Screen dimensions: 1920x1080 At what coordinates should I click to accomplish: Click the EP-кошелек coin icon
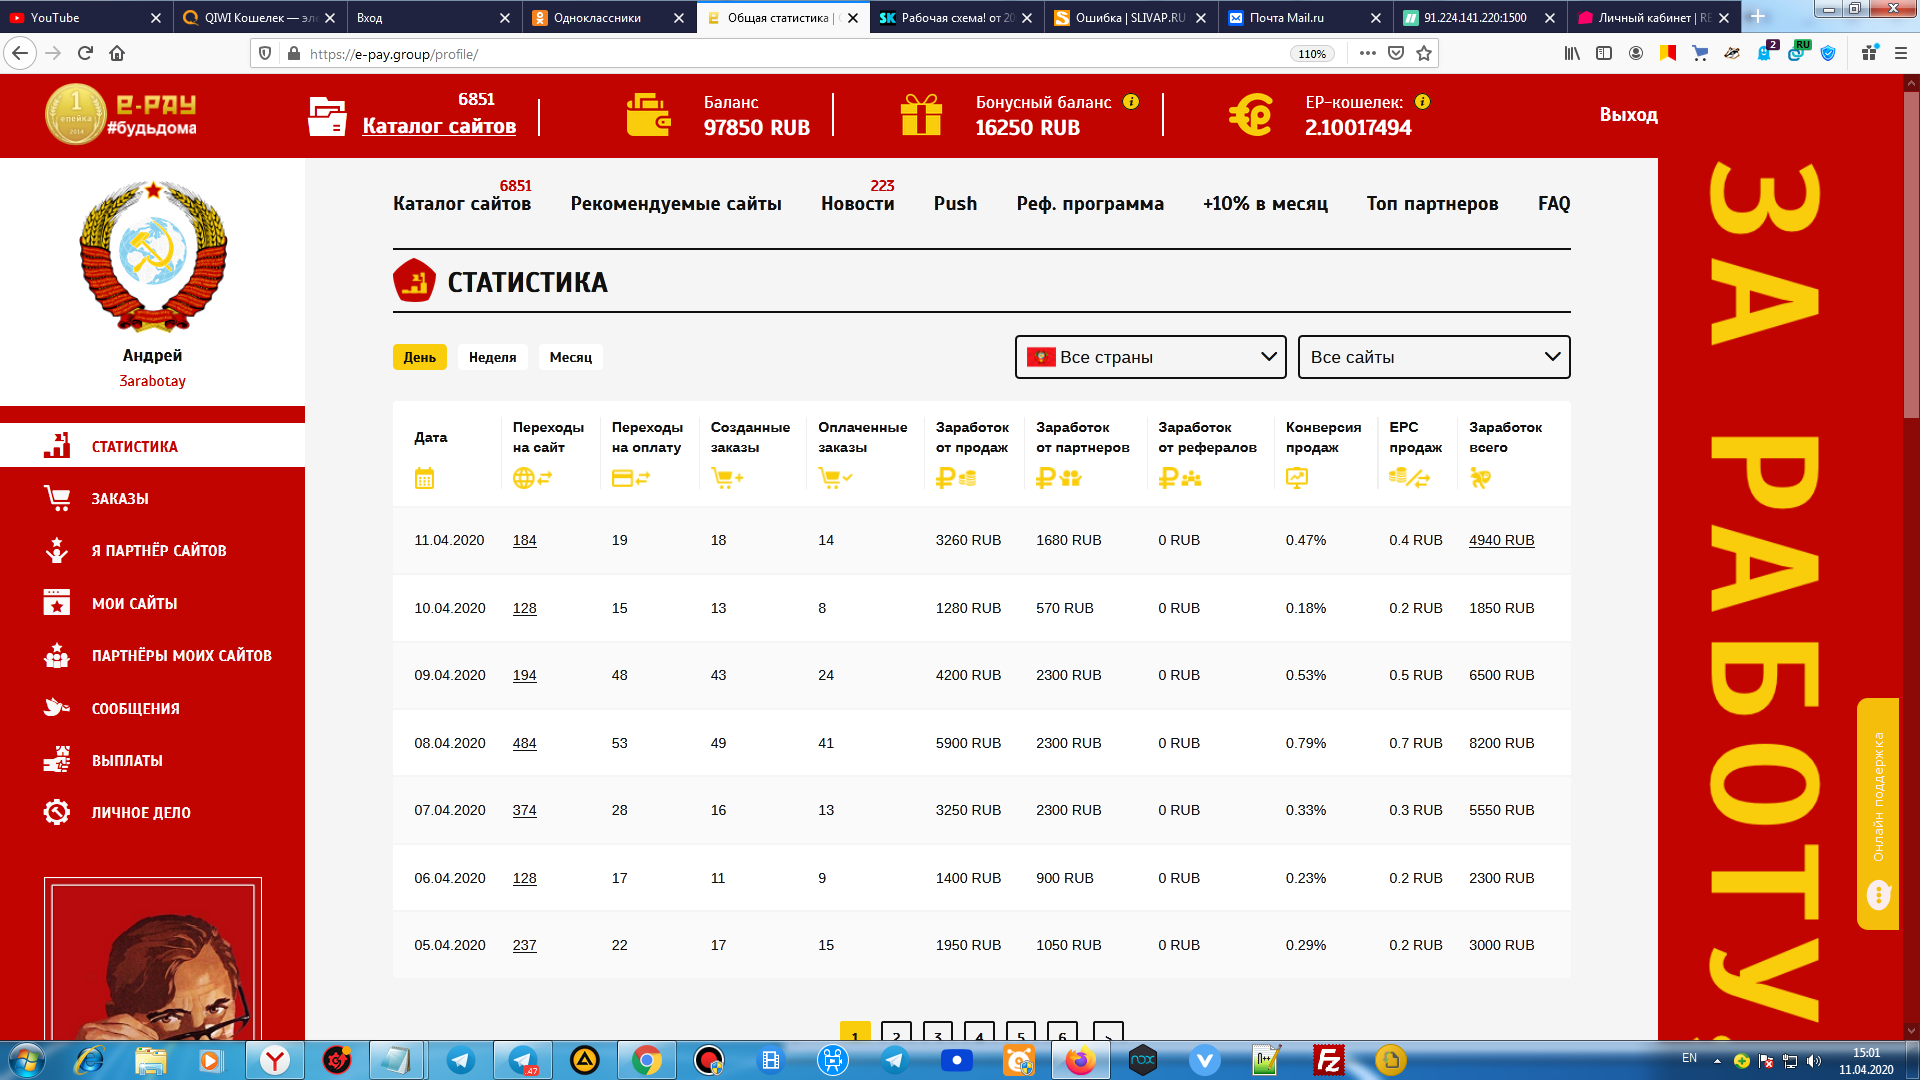click(1250, 115)
